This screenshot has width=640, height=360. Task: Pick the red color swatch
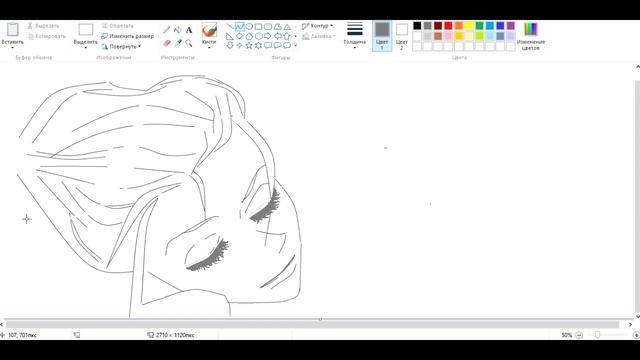[448, 26]
